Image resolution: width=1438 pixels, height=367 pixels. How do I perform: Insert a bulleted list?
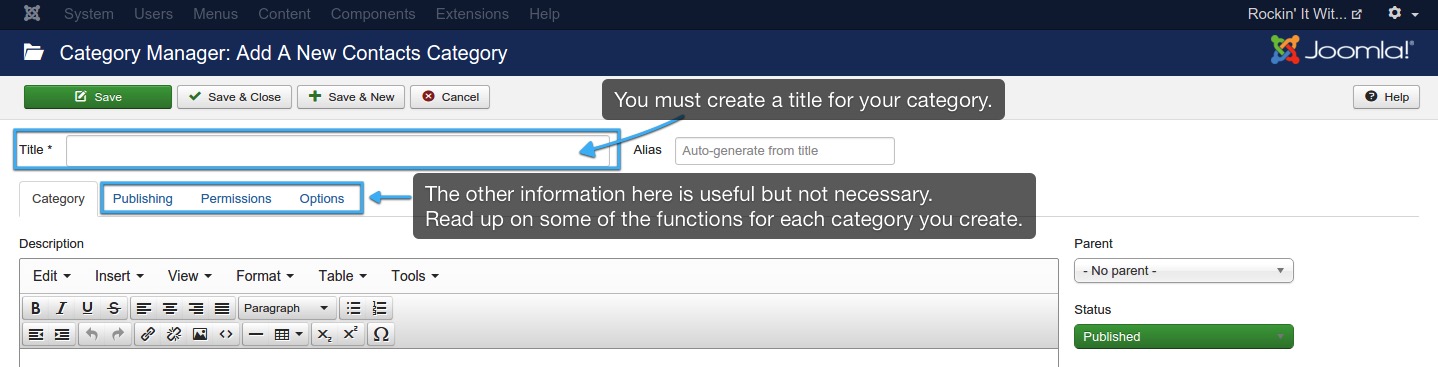pyautogui.click(x=353, y=308)
